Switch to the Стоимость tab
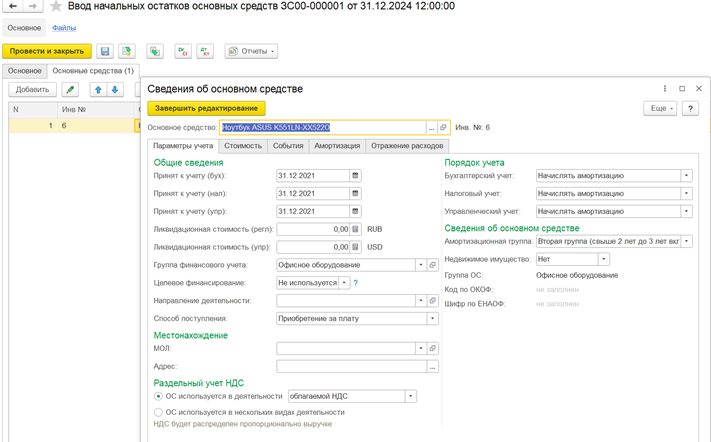The image size is (711, 442). [243, 146]
